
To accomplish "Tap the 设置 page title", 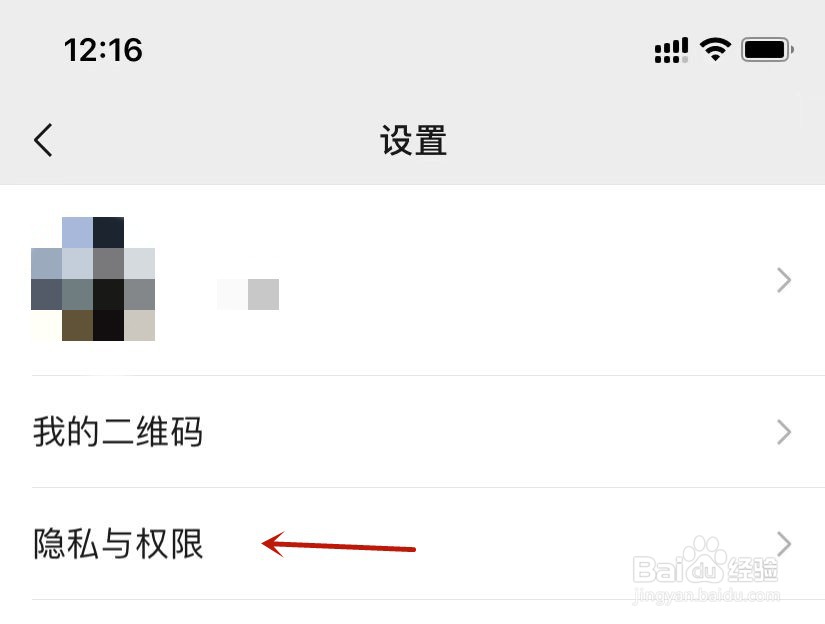I will [414, 140].
